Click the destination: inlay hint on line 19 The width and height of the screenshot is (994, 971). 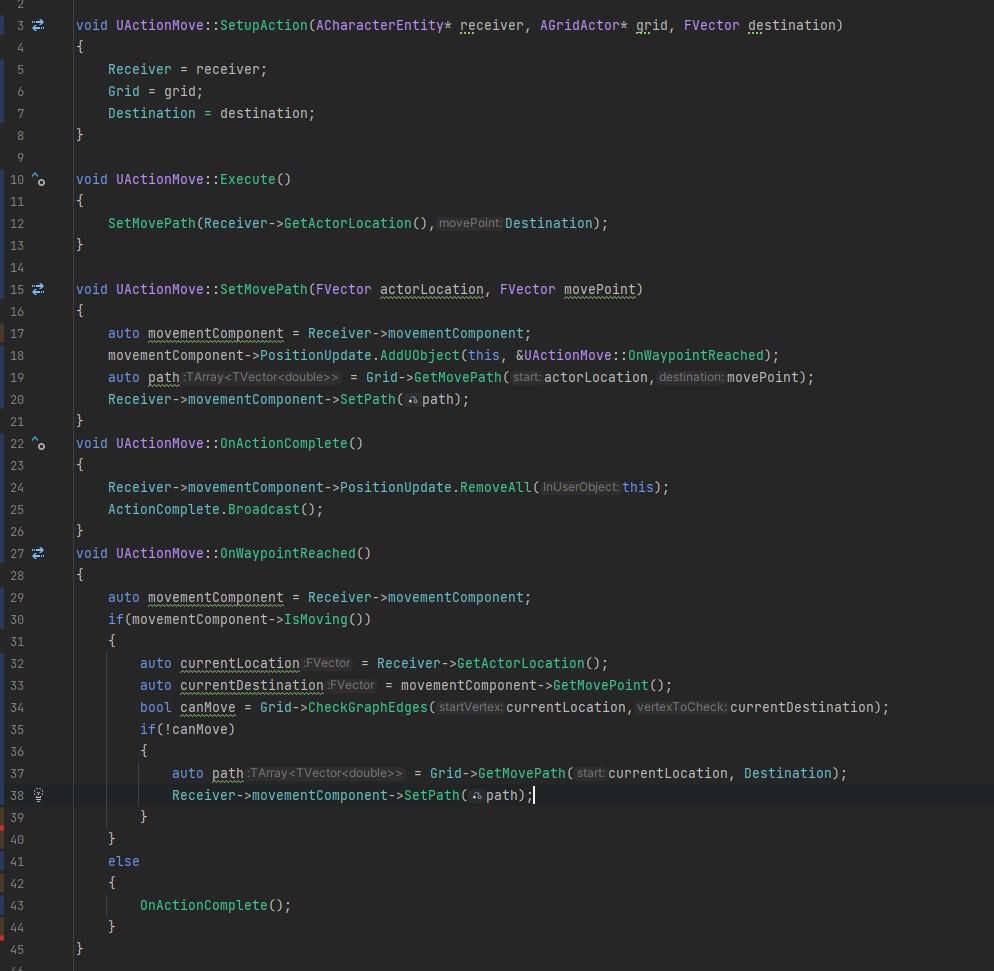coord(690,377)
